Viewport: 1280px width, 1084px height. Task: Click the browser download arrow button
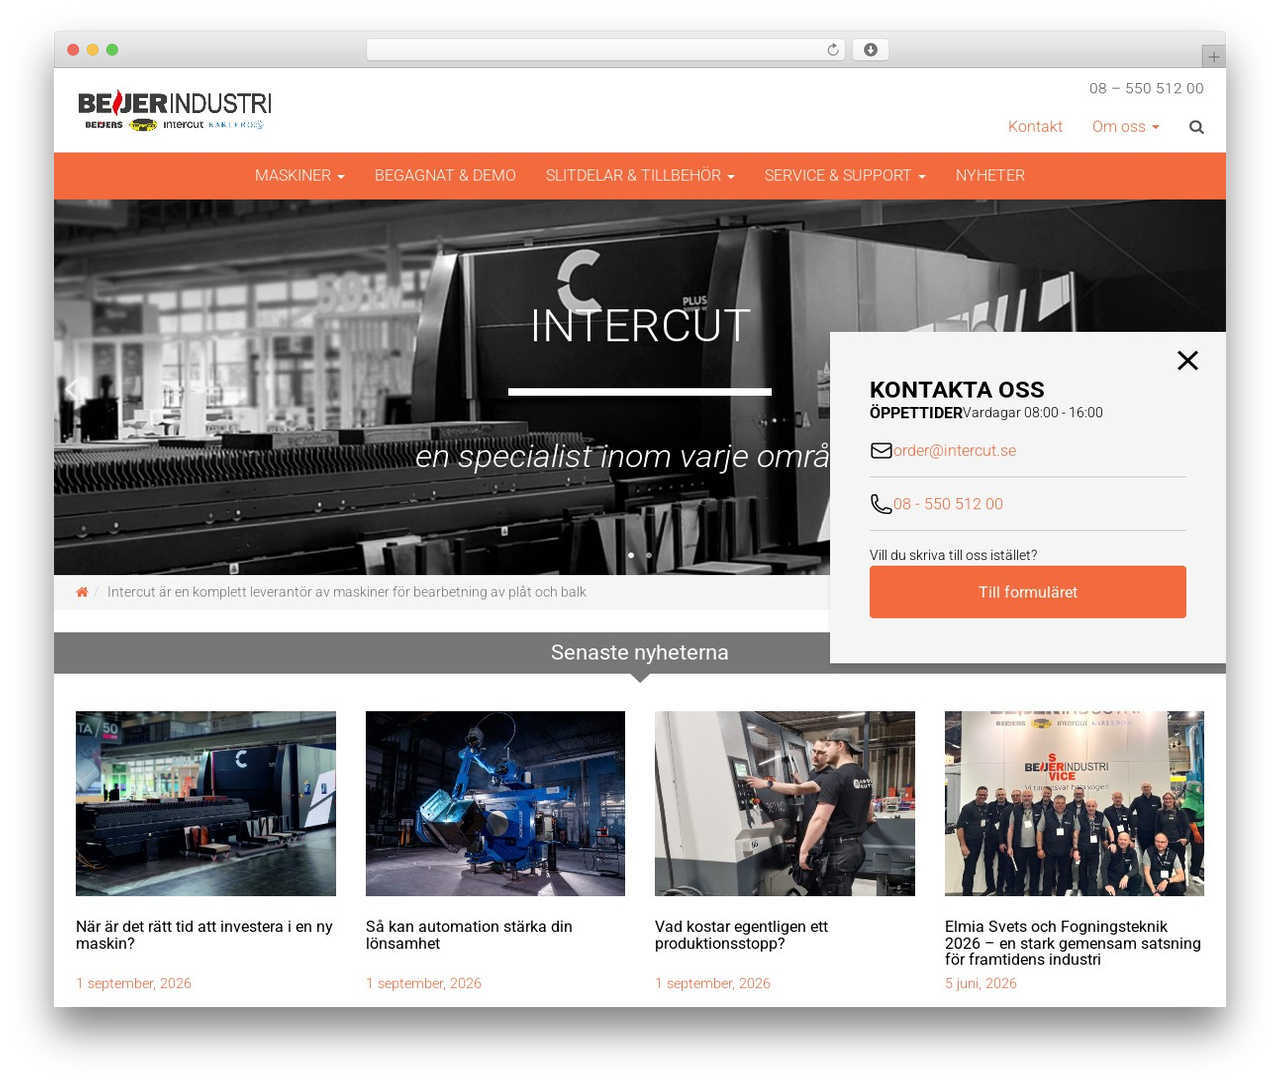click(x=870, y=50)
